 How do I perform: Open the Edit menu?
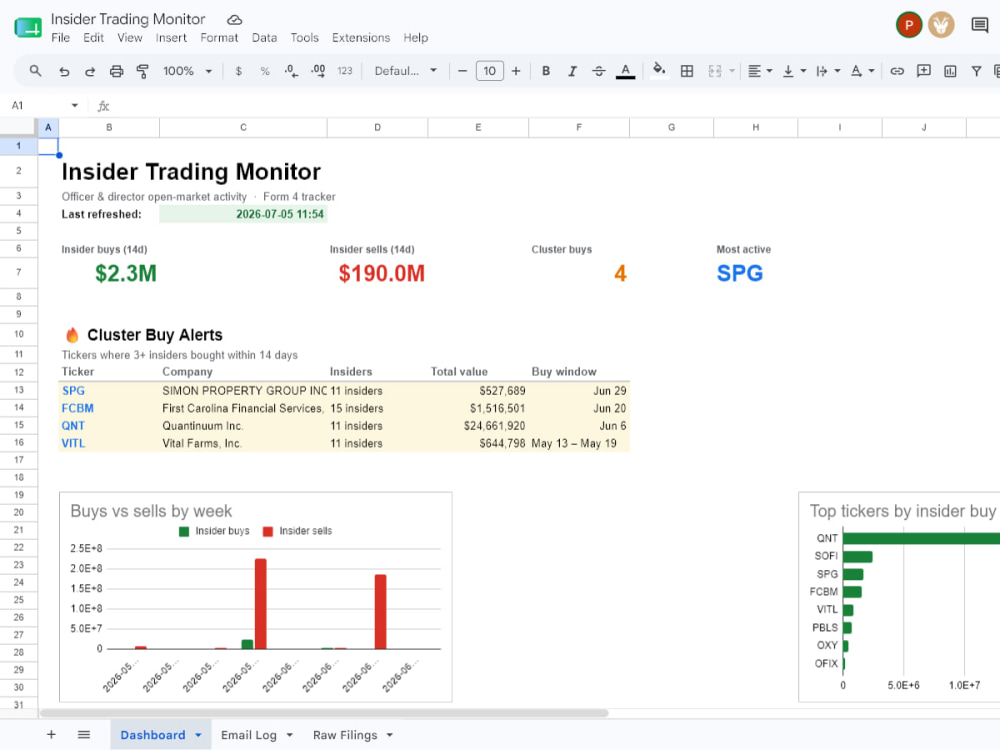tap(93, 38)
